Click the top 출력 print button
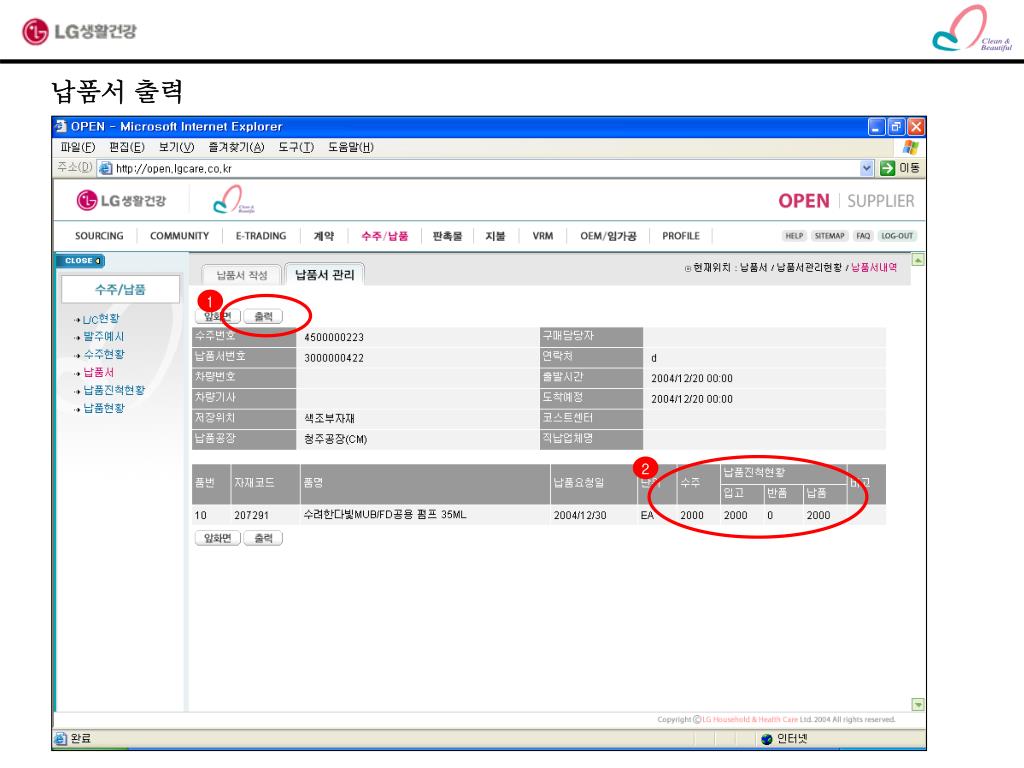The image size is (1024, 768). pos(263,317)
